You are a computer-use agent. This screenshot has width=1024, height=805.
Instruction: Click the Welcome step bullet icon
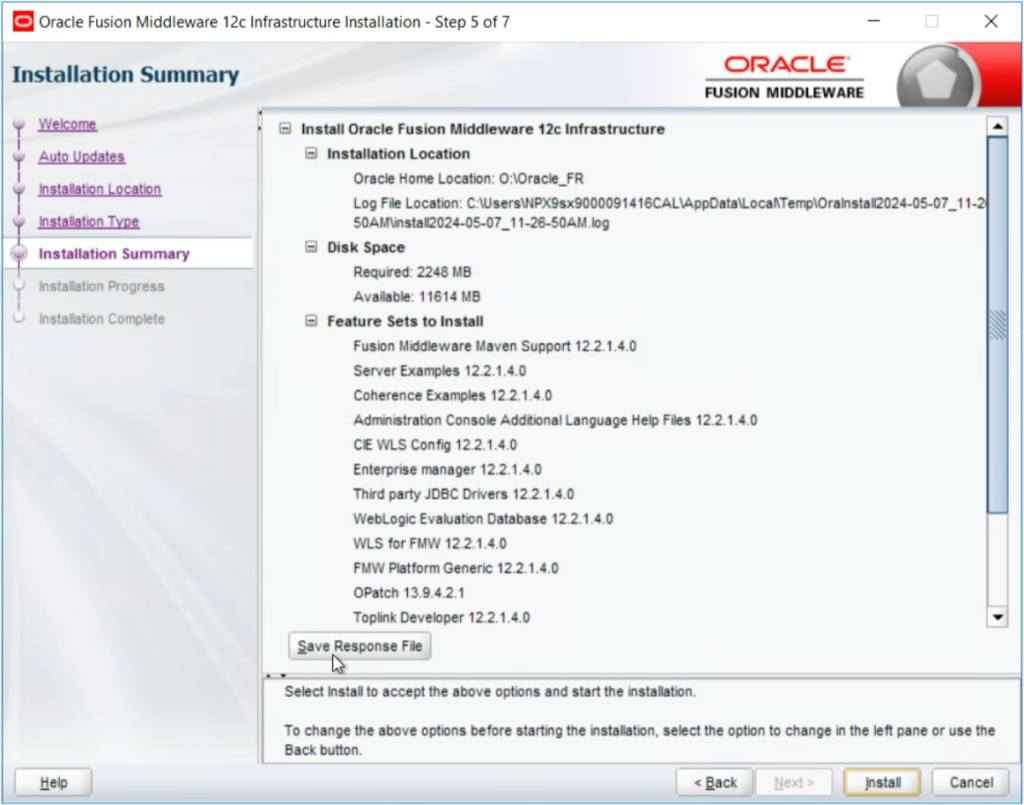pos(19,124)
